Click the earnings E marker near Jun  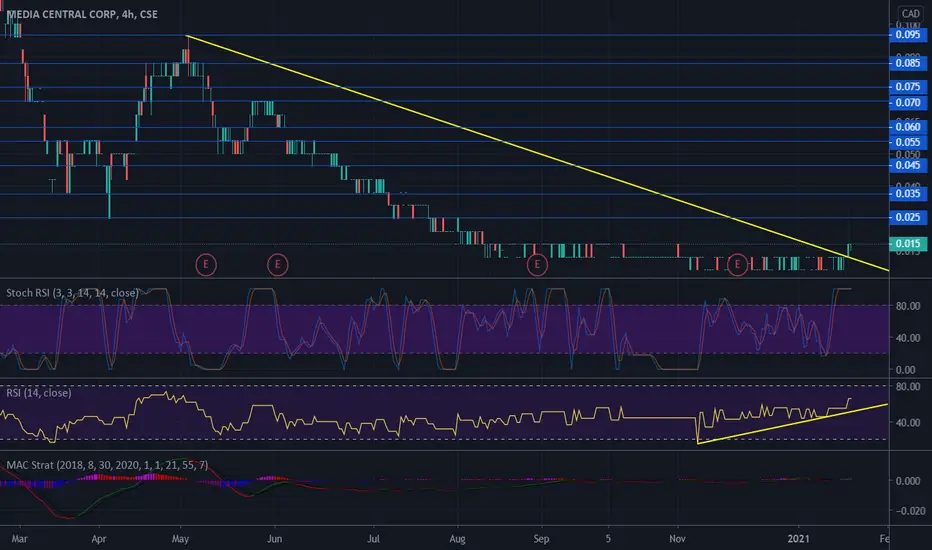click(x=278, y=265)
